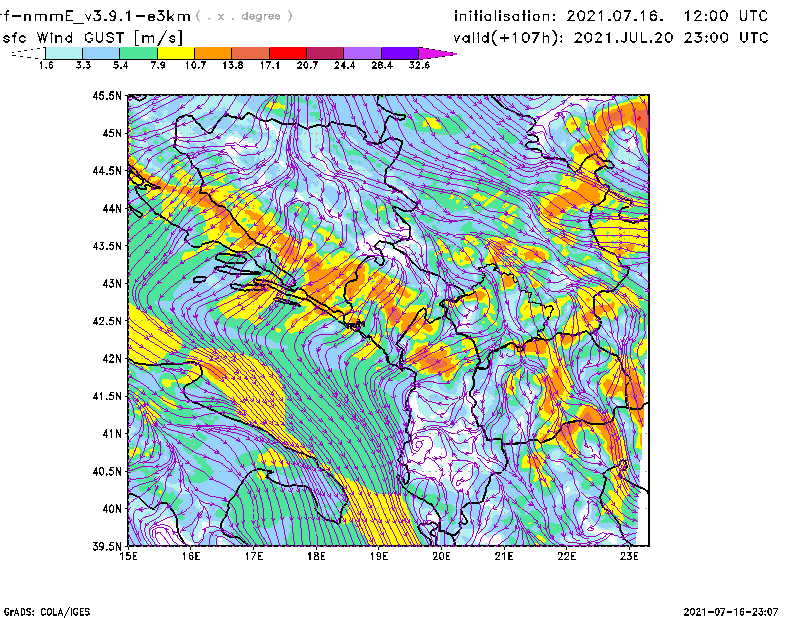This screenshot has height=618, width=800.
Task: Click the light blue 3.3–5.4 legend swatch
Action: point(101,53)
